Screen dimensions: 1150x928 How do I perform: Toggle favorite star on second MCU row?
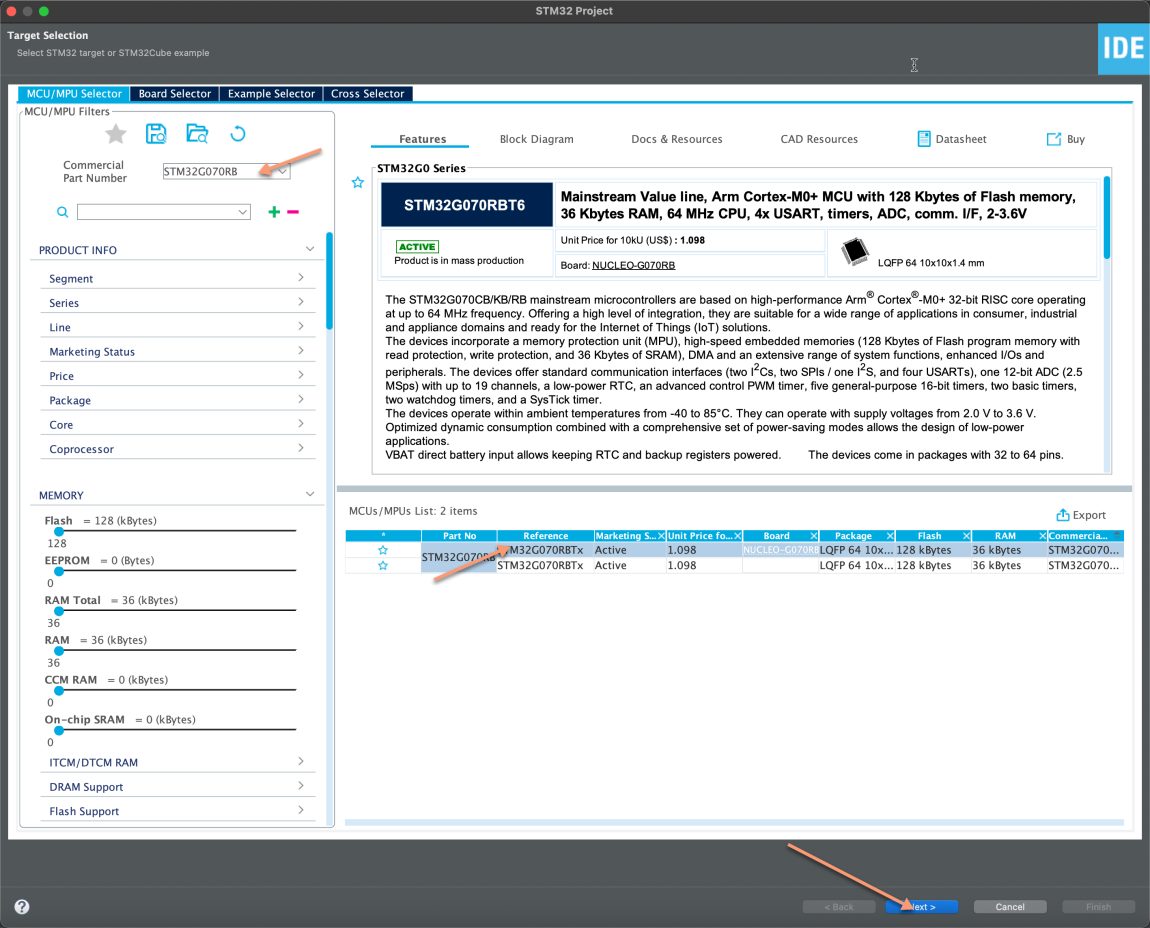(382, 566)
